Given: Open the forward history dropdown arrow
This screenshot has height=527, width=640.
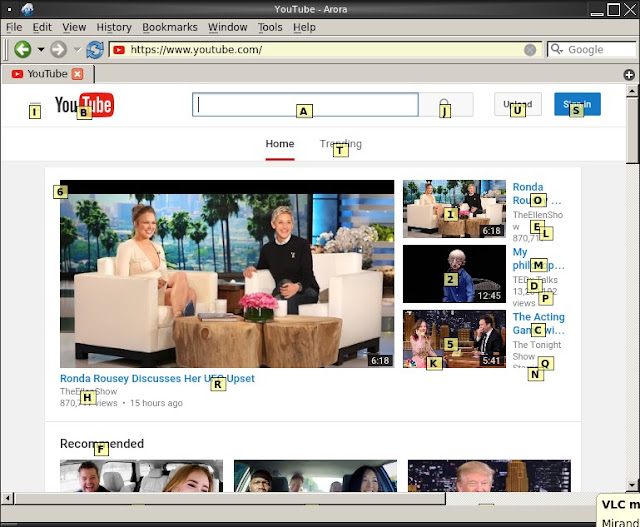Looking at the screenshot, I should coord(77,50).
